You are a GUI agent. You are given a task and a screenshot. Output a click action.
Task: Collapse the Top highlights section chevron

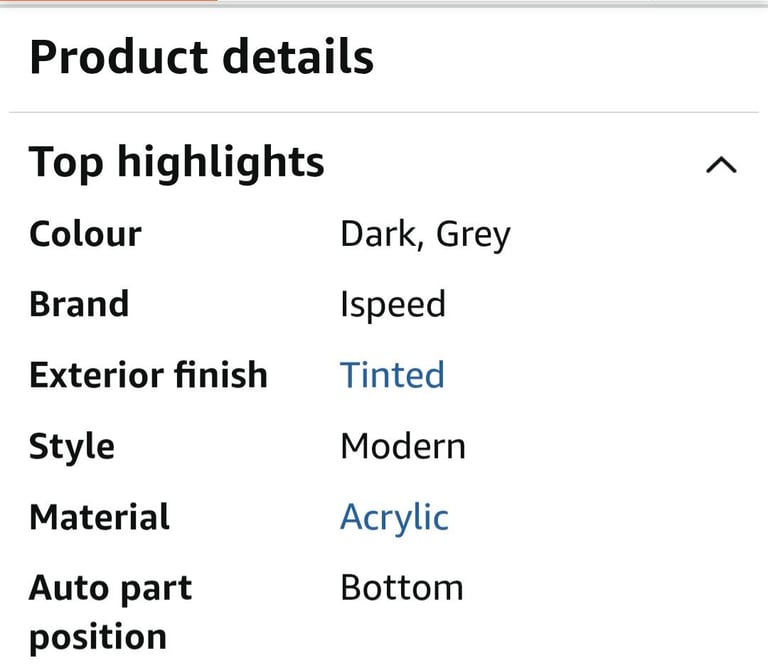pyautogui.click(x=721, y=165)
